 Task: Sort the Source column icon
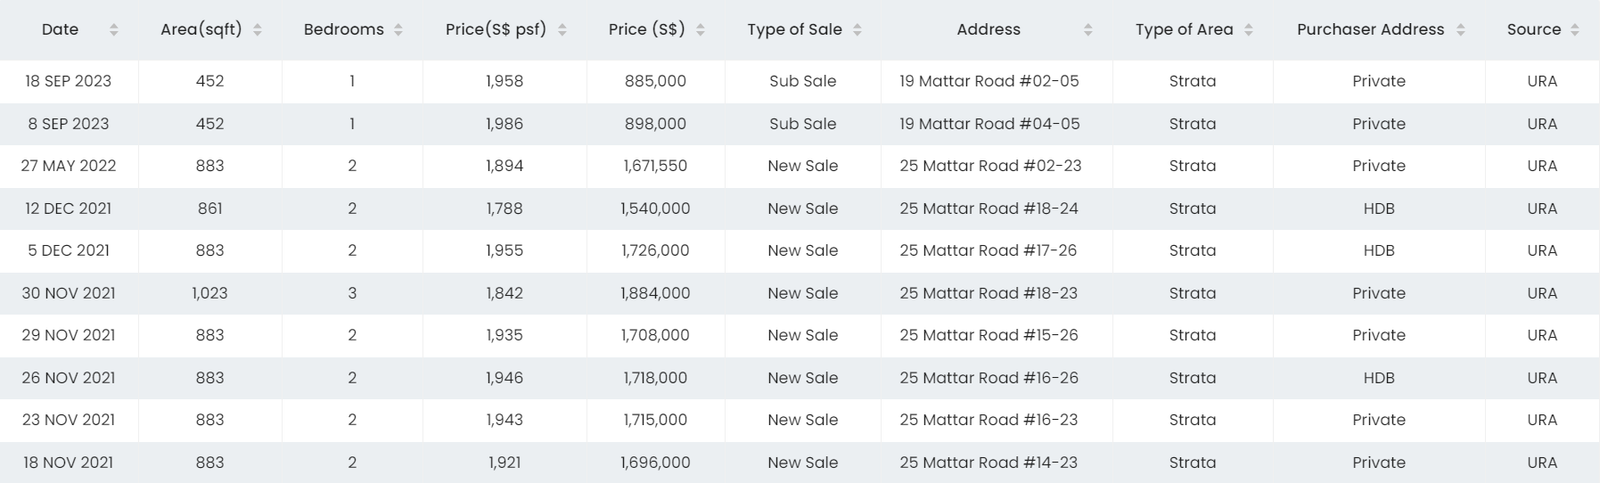[x=1575, y=30]
